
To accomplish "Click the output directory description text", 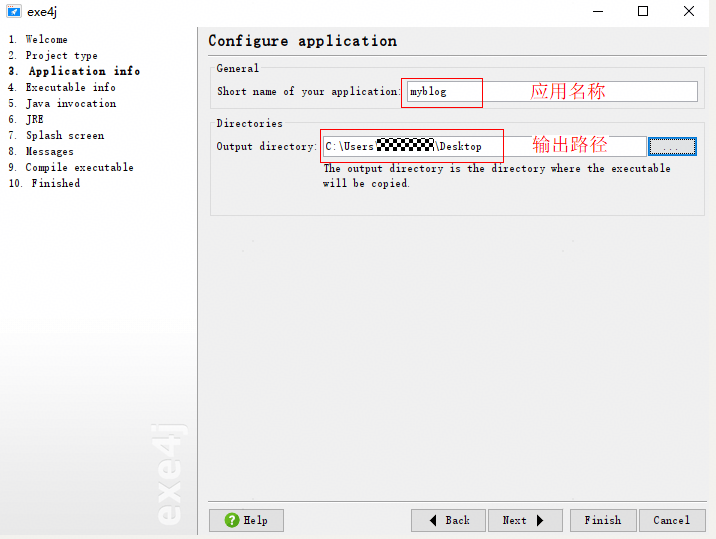I will point(497,176).
